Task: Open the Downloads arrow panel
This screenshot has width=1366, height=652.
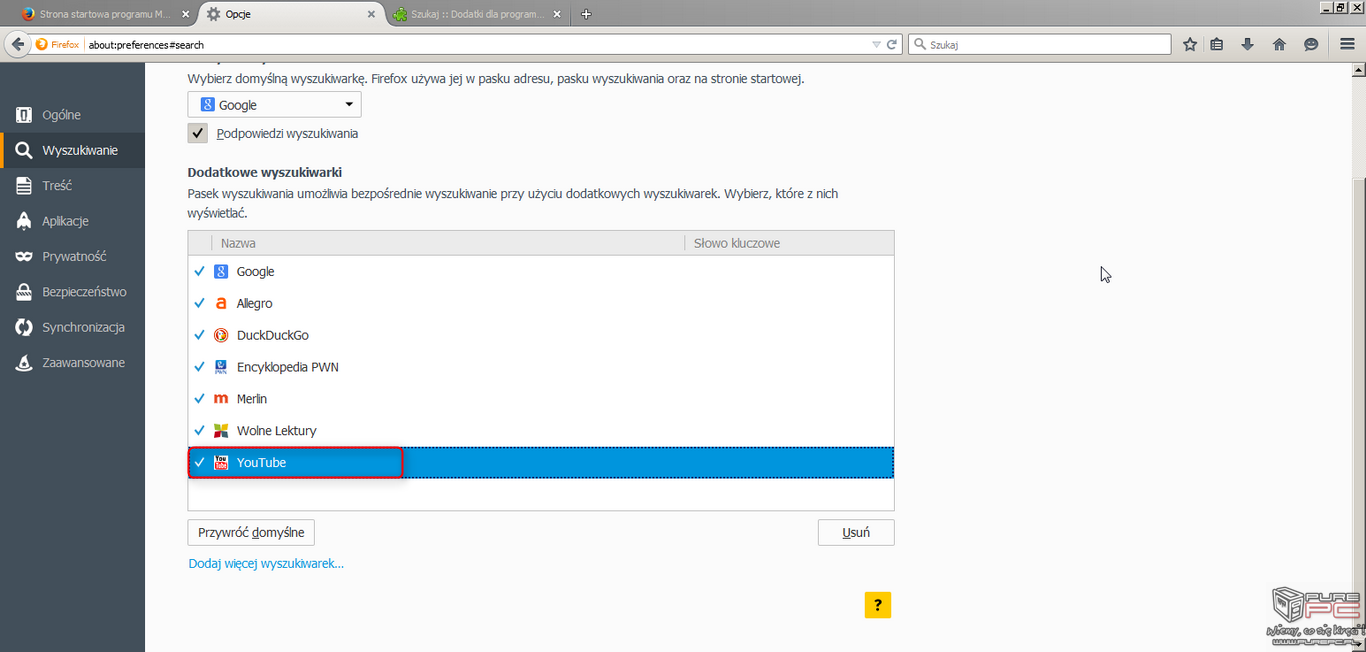Action: pyautogui.click(x=1248, y=44)
